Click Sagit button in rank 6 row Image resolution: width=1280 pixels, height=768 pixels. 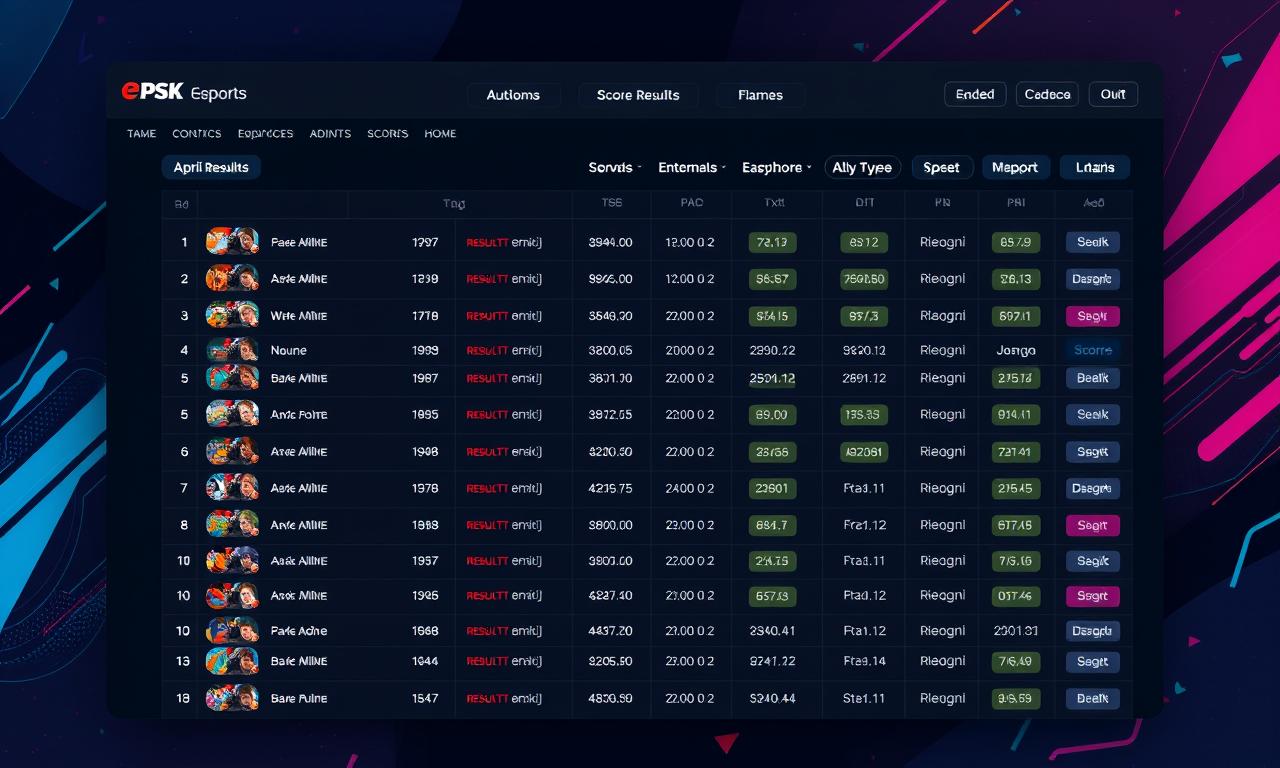(x=1092, y=452)
